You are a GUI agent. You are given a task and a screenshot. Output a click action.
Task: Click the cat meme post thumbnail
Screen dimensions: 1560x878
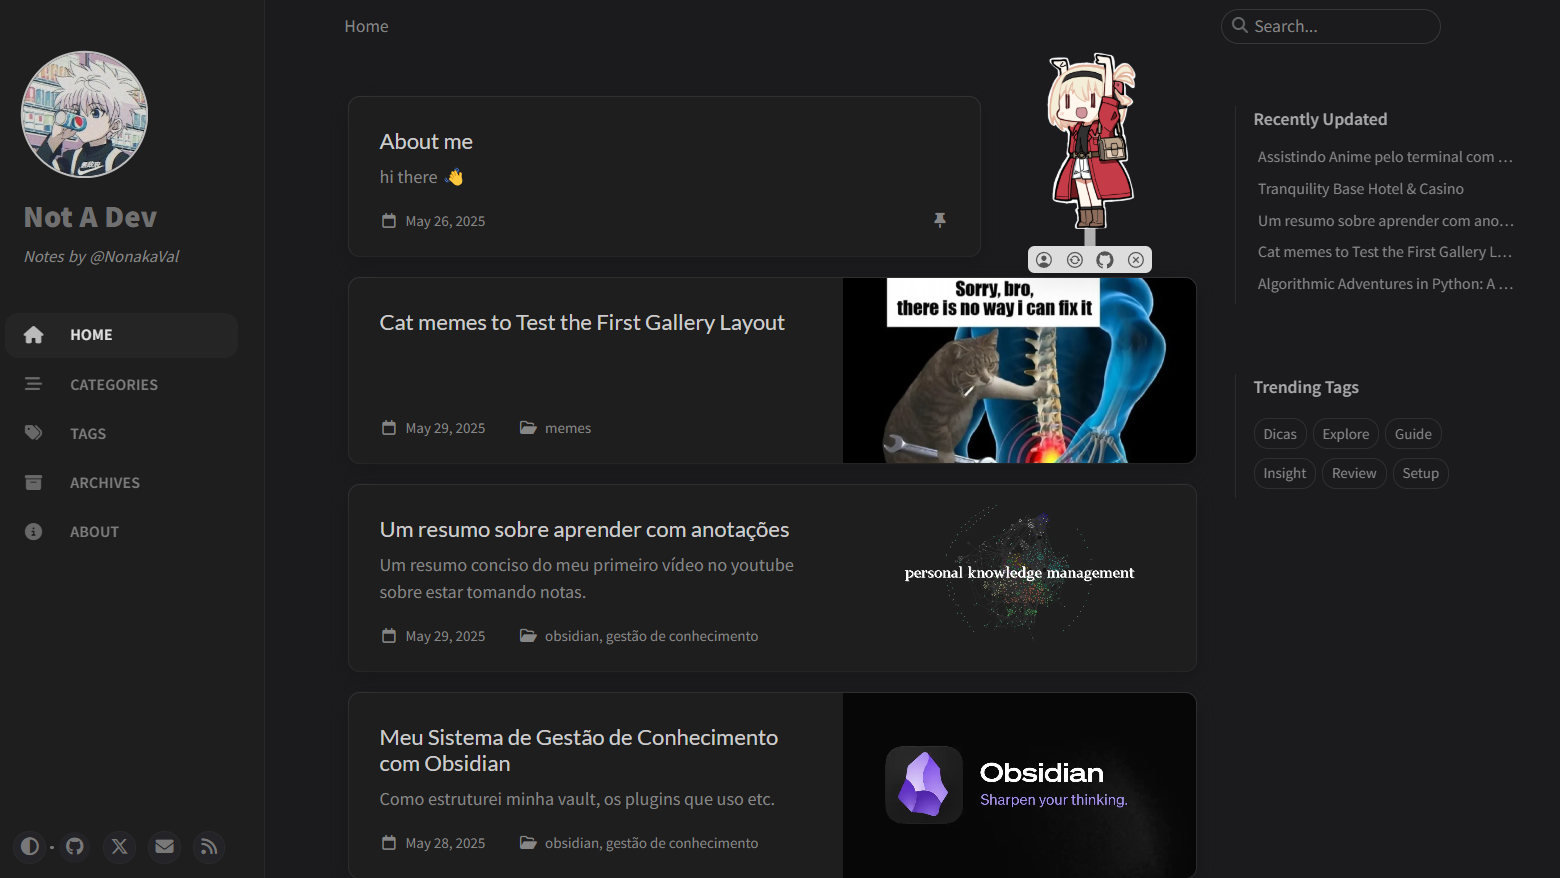(1019, 370)
